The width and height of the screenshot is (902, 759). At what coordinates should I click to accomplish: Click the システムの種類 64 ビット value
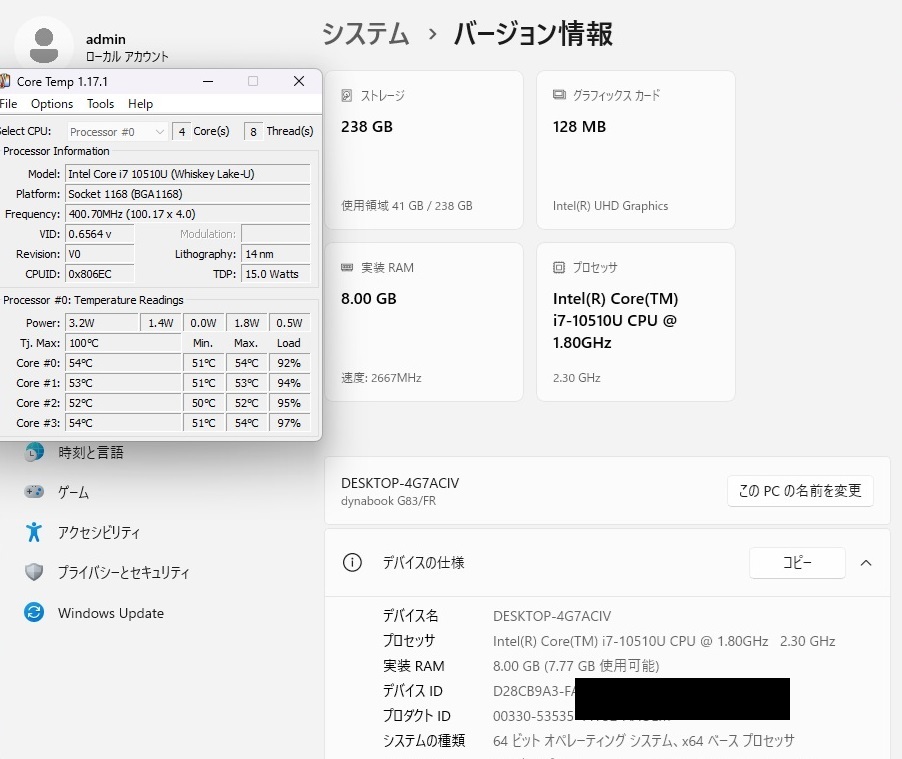[644, 741]
